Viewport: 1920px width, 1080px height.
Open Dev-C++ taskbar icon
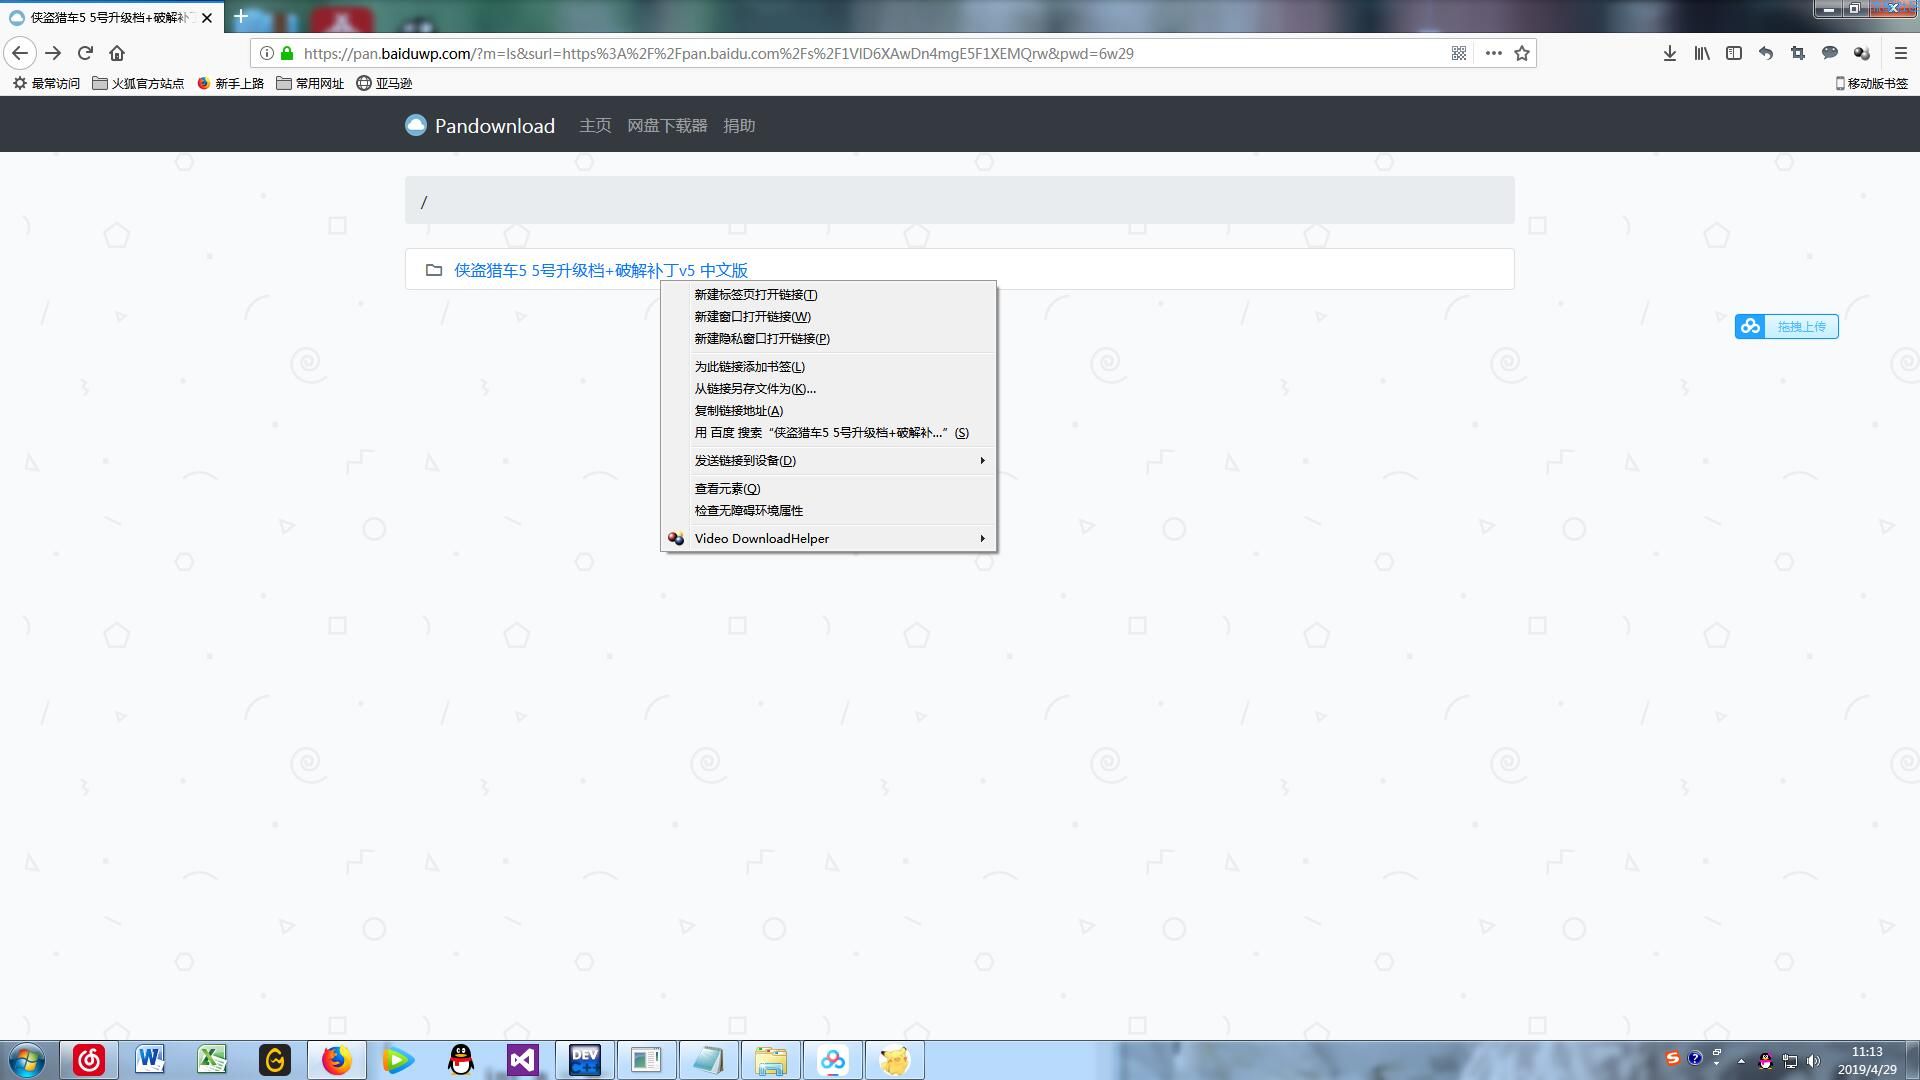[x=584, y=1060]
